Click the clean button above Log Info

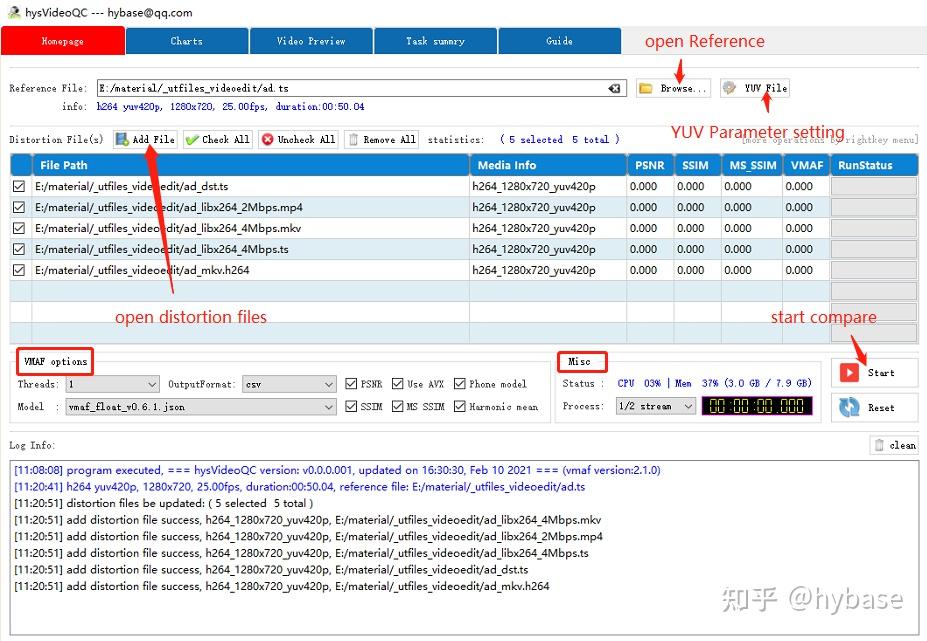(x=893, y=445)
